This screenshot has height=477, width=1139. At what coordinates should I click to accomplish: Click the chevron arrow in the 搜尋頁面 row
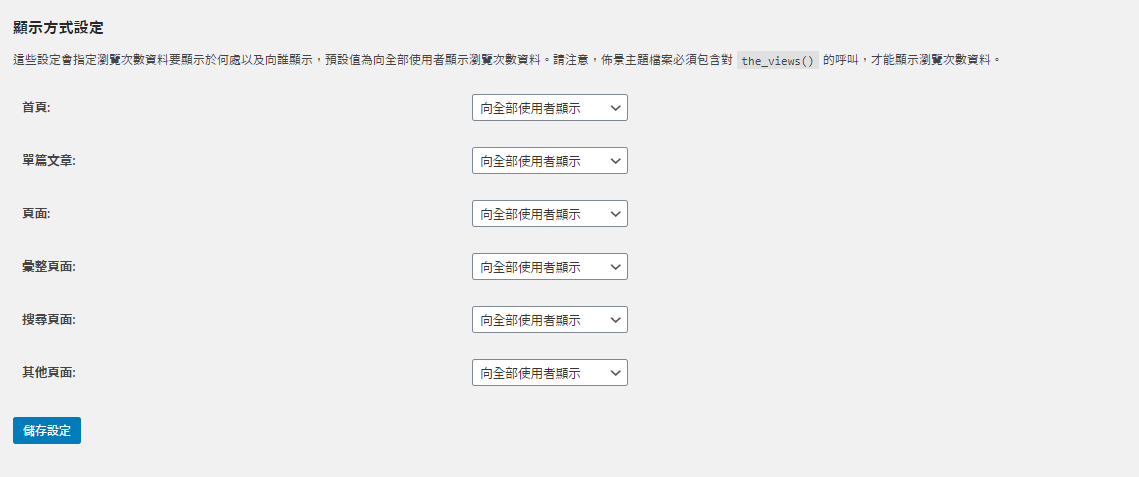614,320
